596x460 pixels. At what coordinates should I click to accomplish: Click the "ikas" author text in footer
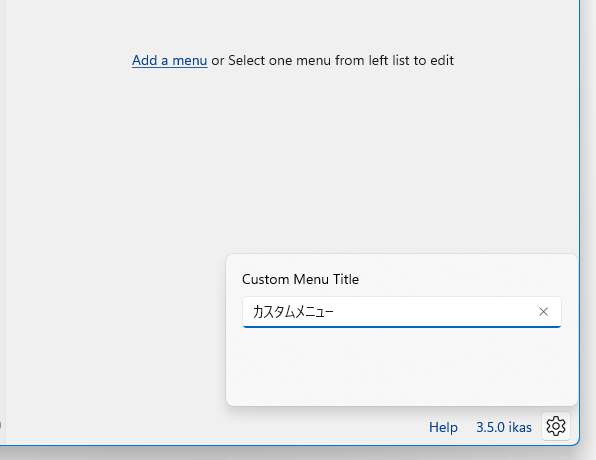coord(520,427)
